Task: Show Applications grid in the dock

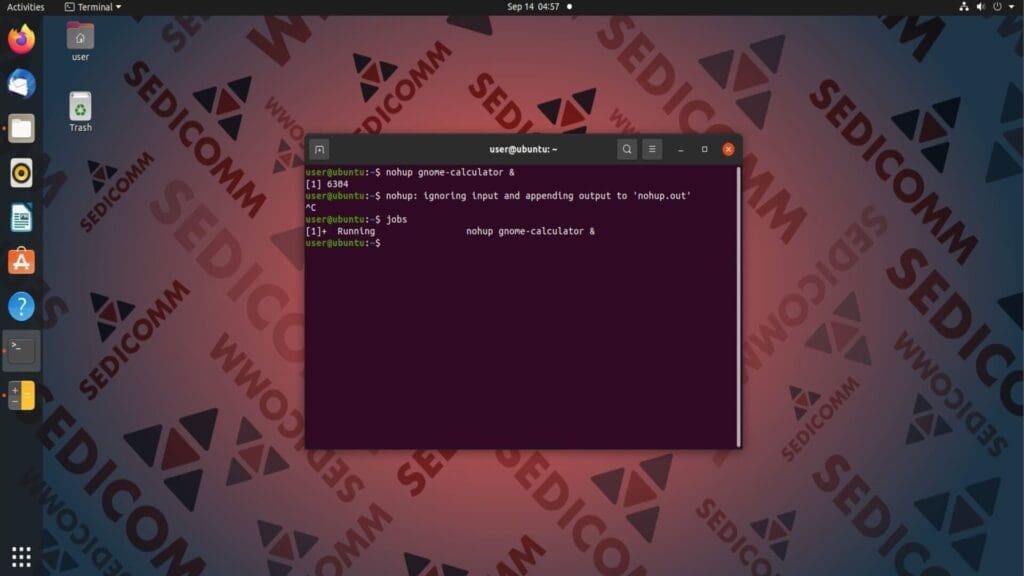Action: [x=21, y=556]
